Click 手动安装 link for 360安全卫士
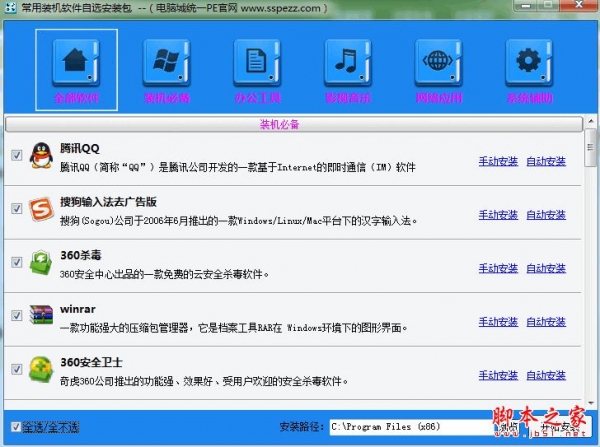 tap(498, 375)
